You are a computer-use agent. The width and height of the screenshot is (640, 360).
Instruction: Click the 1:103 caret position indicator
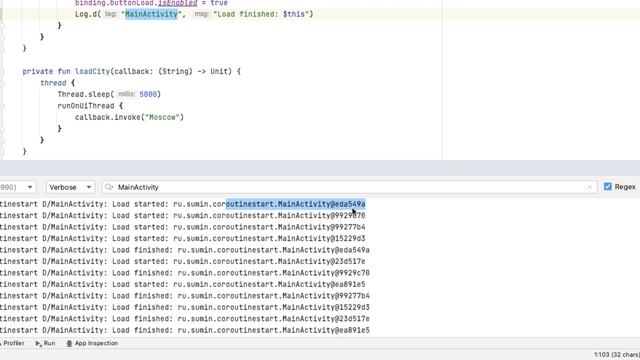click(617, 355)
